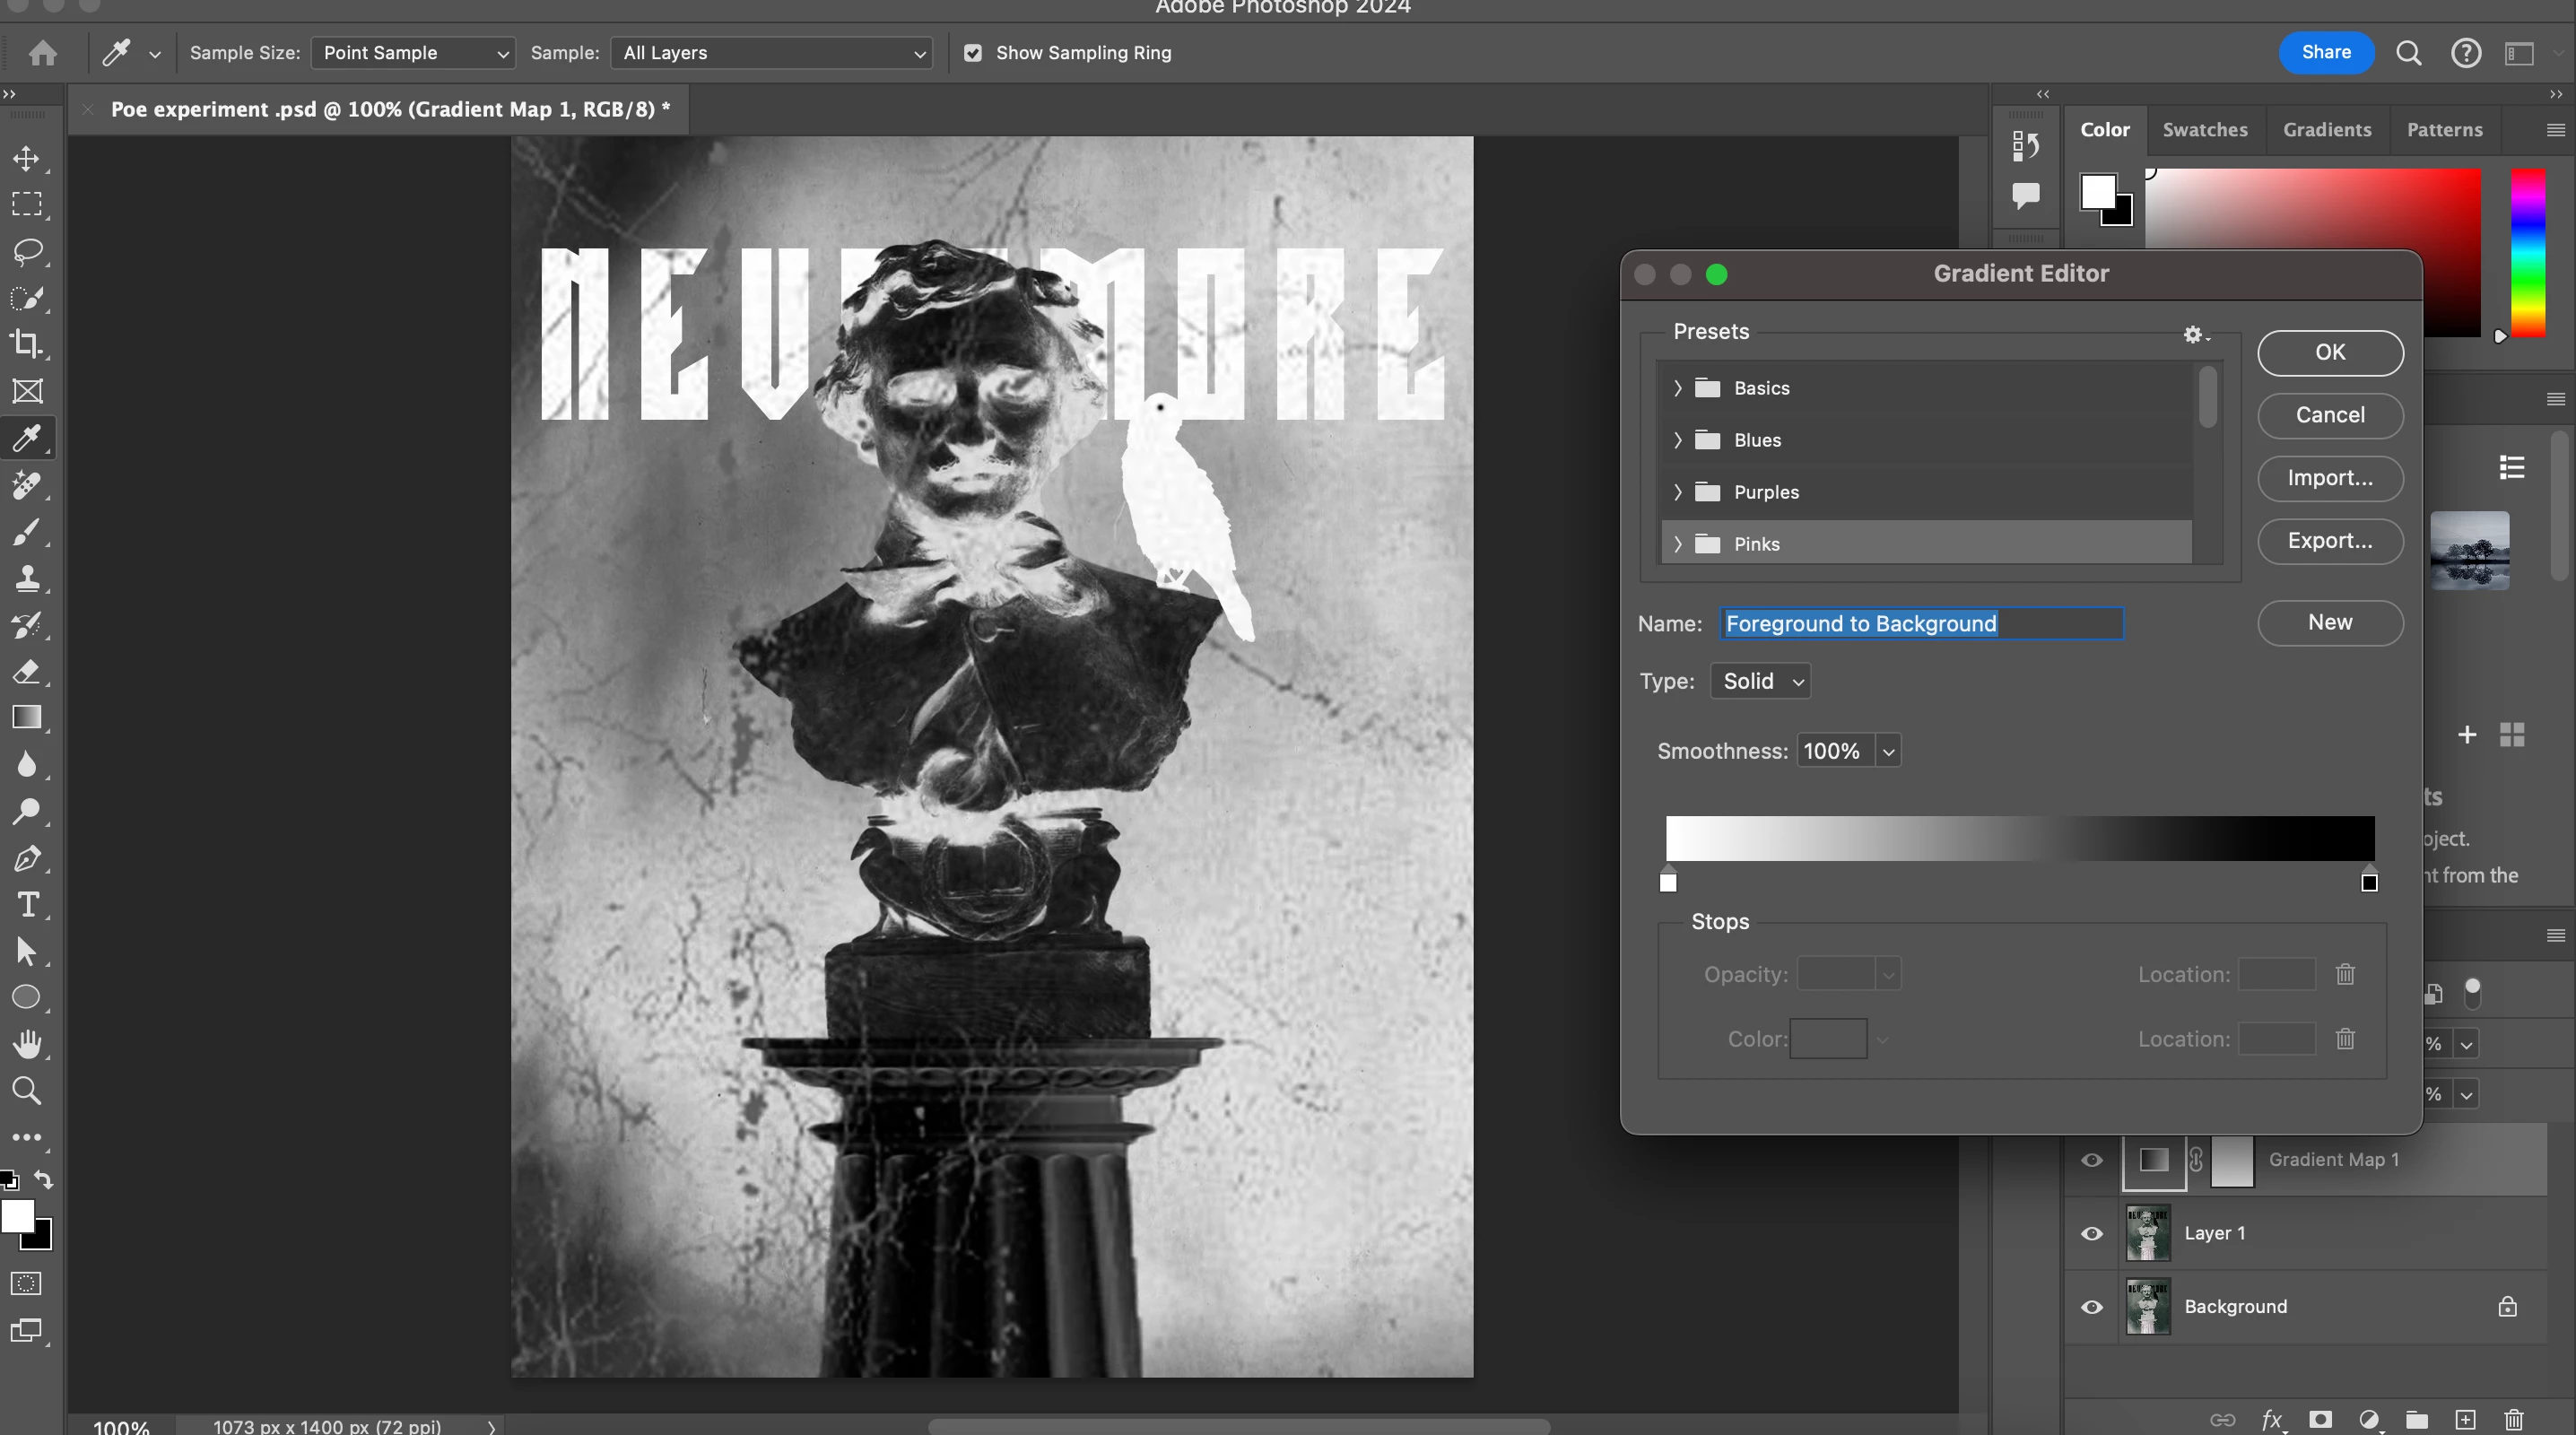Select the Horizontal Type tool
The image size is (2576, 1435).
[x=27, y=905]
